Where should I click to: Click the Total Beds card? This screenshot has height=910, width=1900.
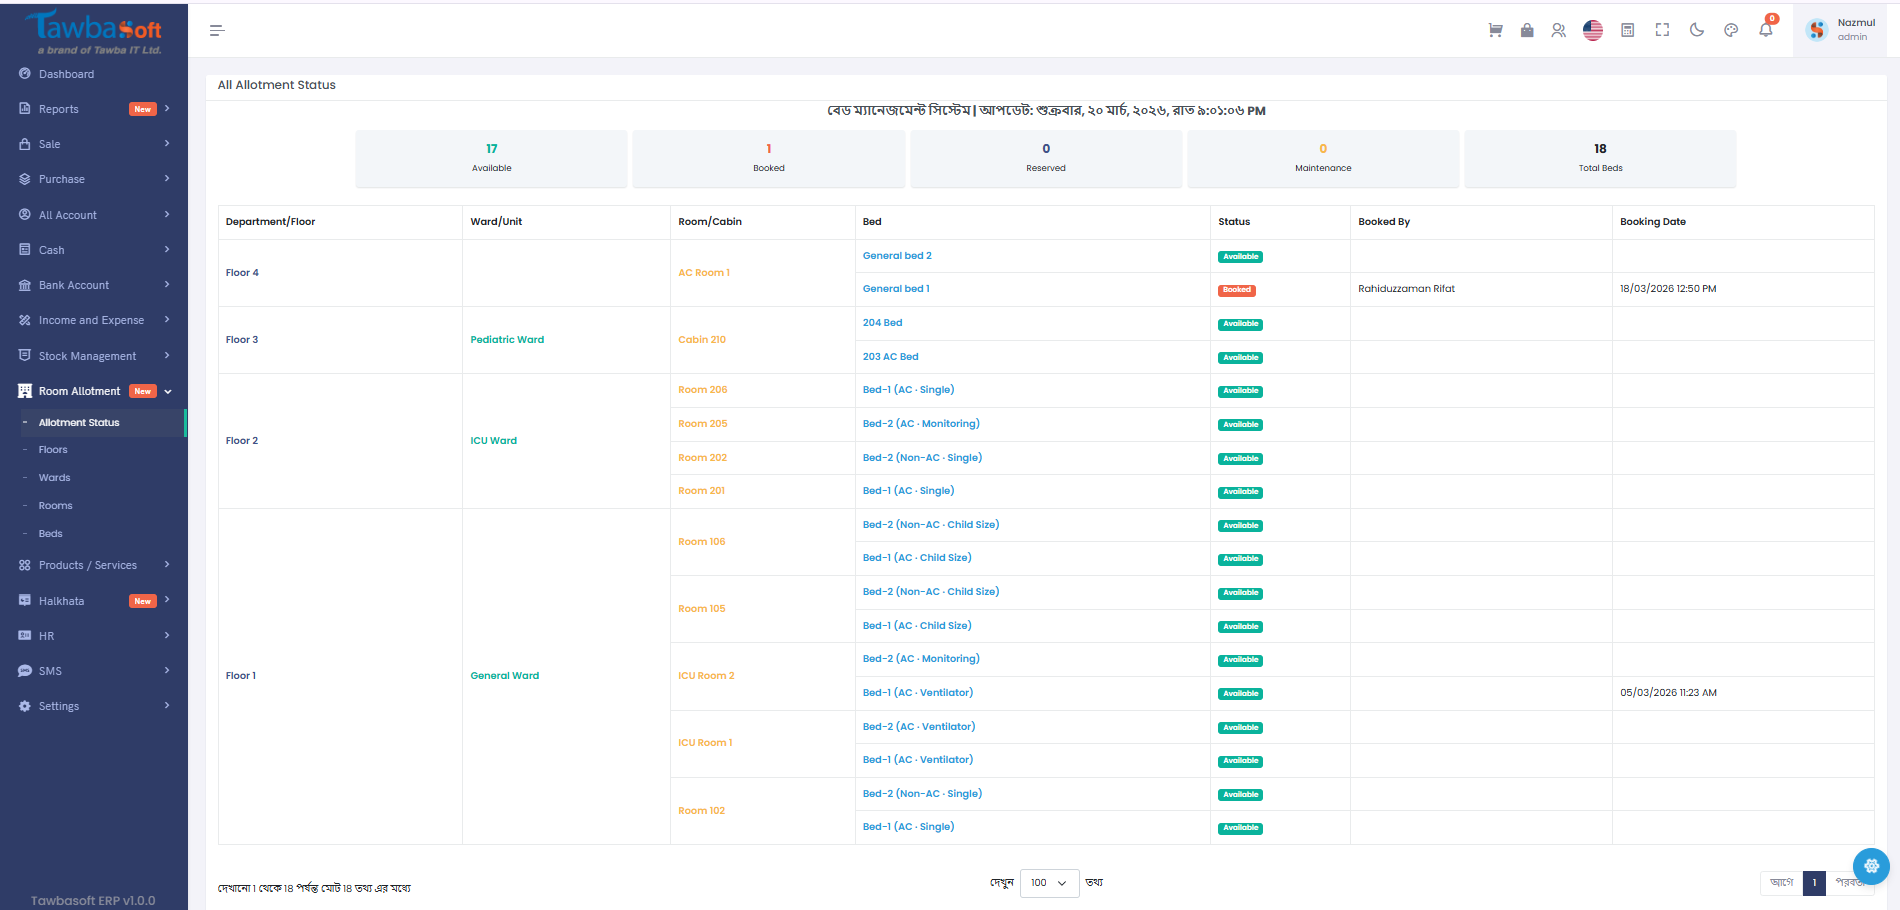(x=1600, y=158)
